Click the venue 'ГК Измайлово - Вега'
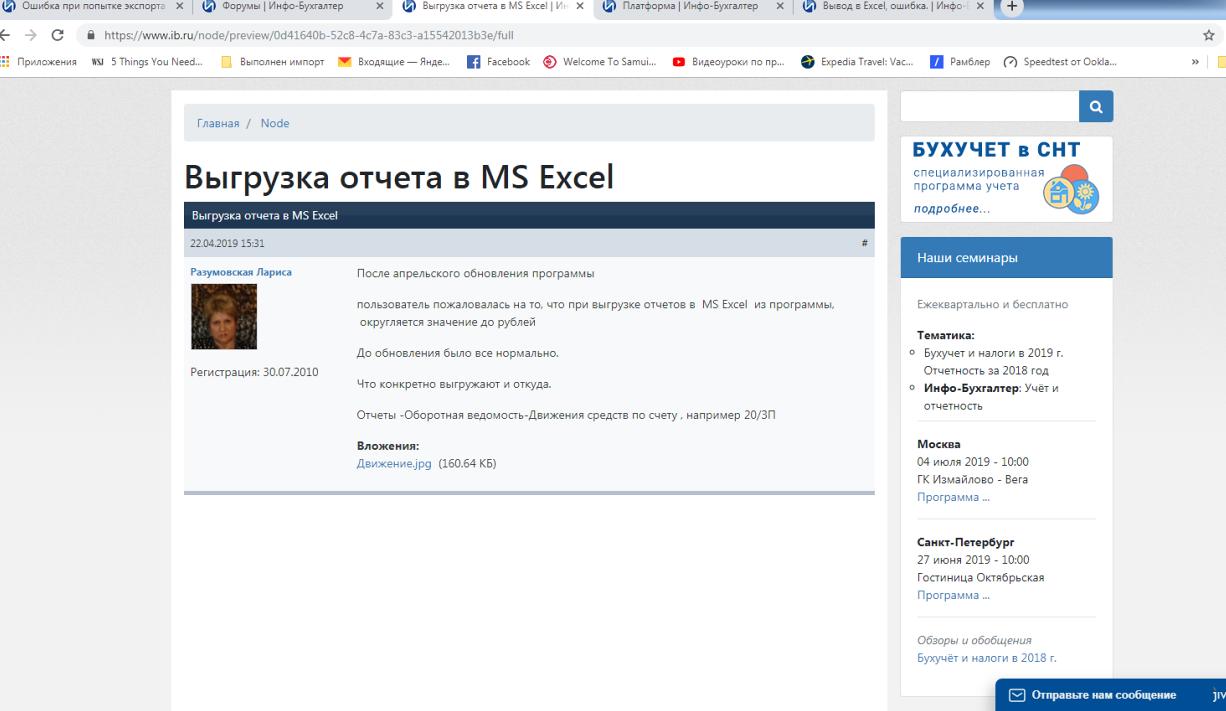This screenshot has height=711, width=1226. [972, 480]
